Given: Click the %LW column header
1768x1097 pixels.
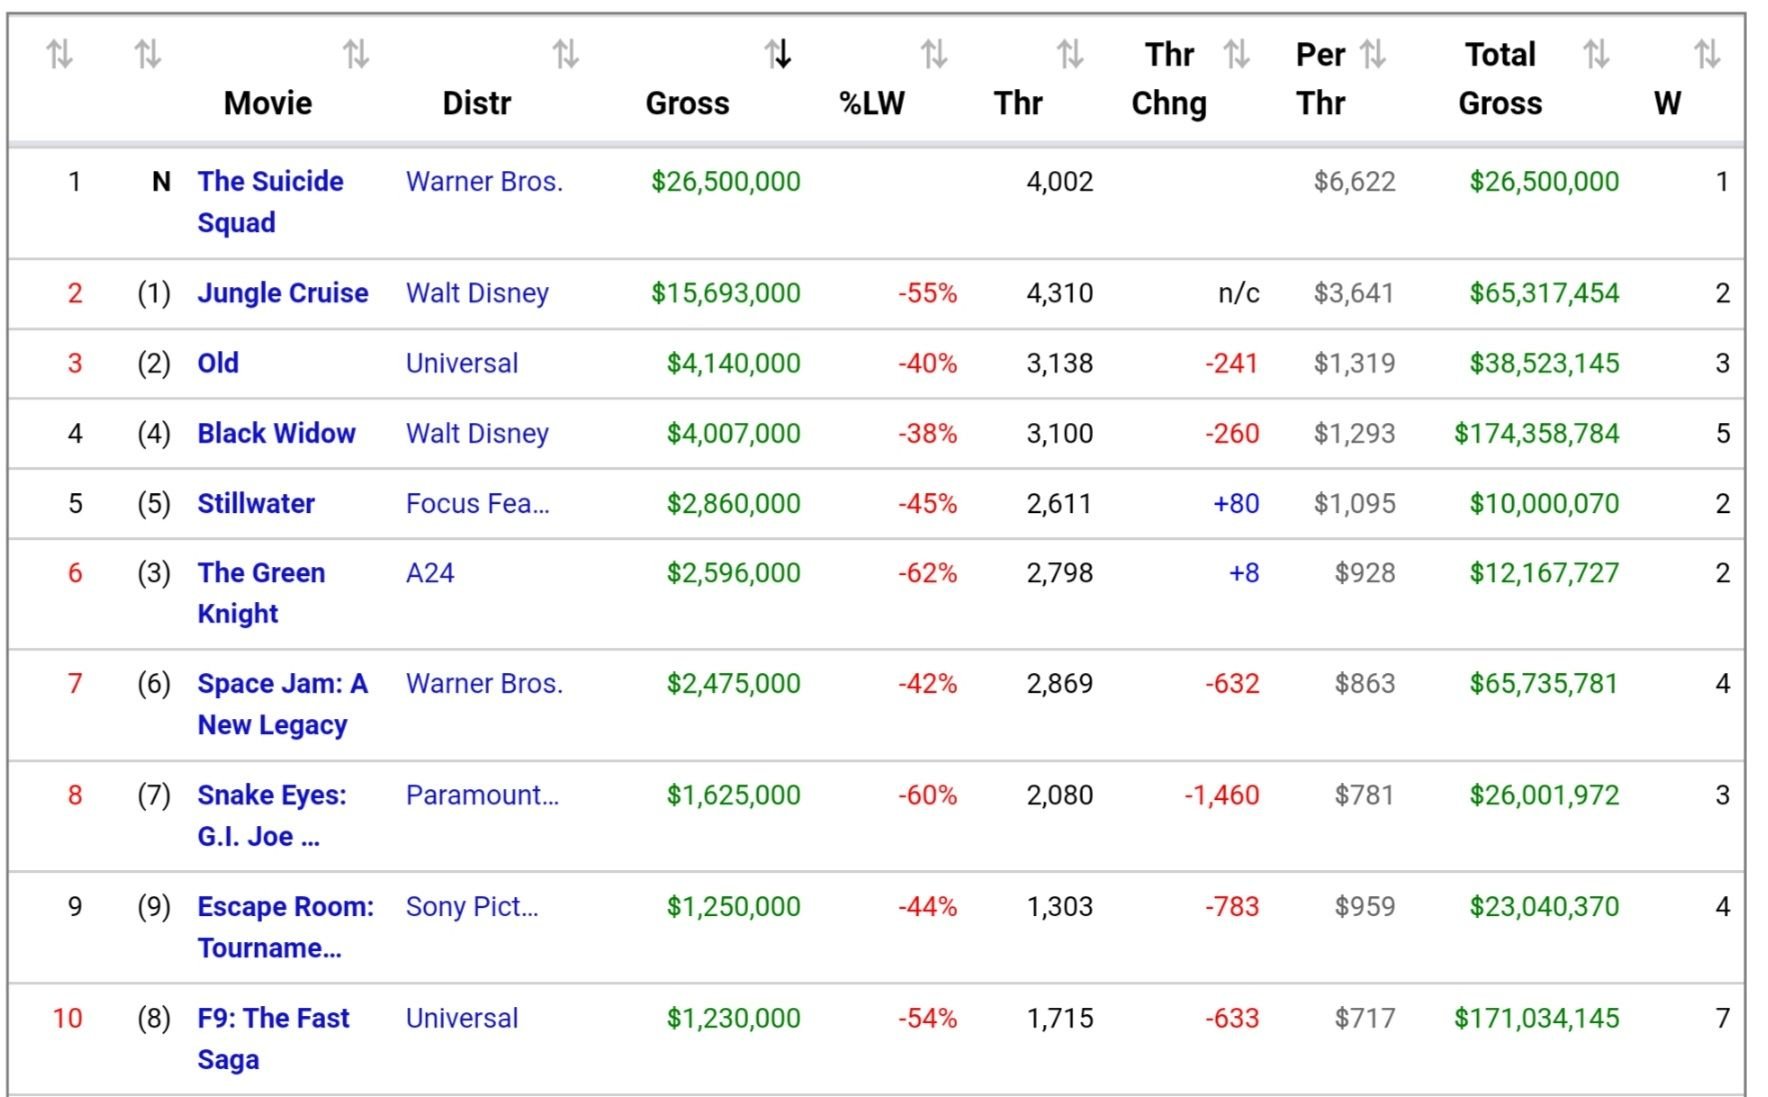Looking at the screenshot, I should 872,103.
